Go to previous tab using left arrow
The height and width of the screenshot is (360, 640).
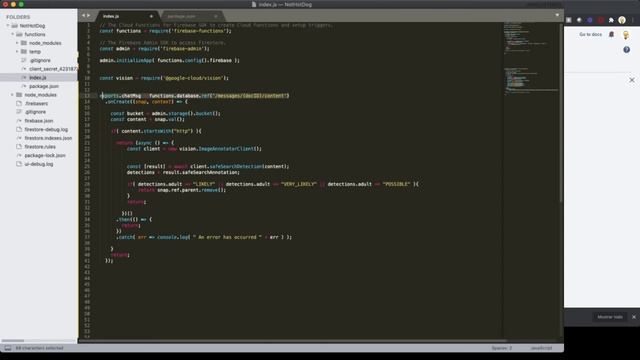pyautogui.click(x=84, y=16)
